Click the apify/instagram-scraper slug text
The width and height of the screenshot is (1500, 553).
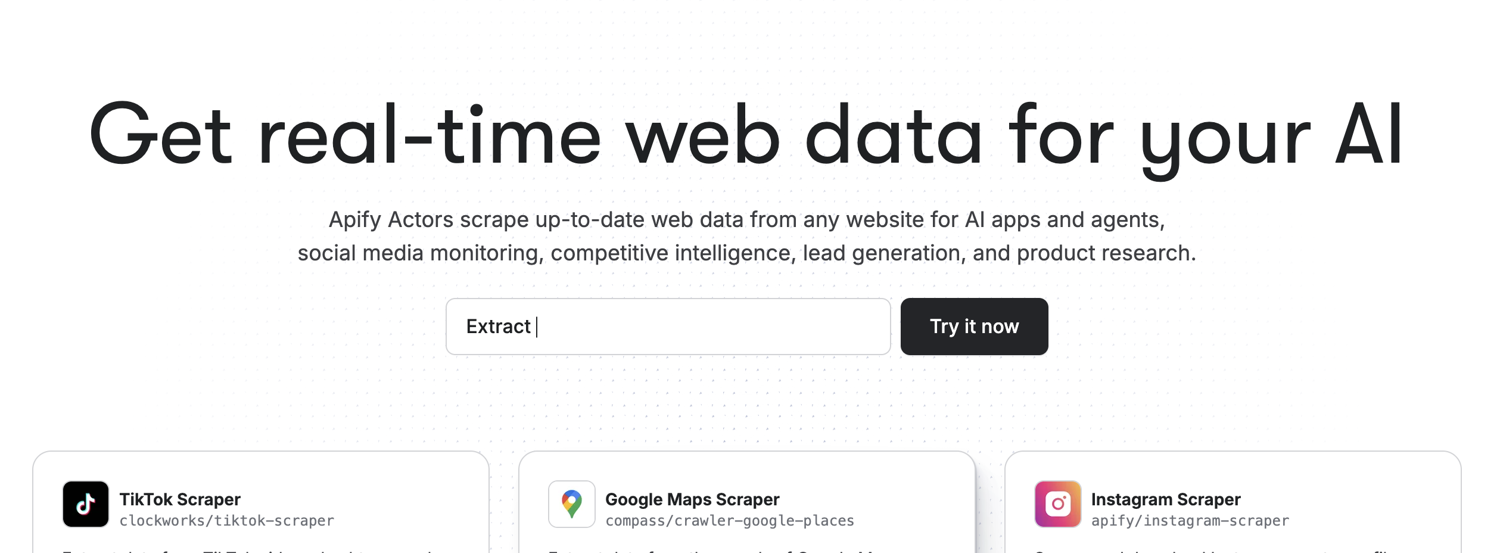1189,521
